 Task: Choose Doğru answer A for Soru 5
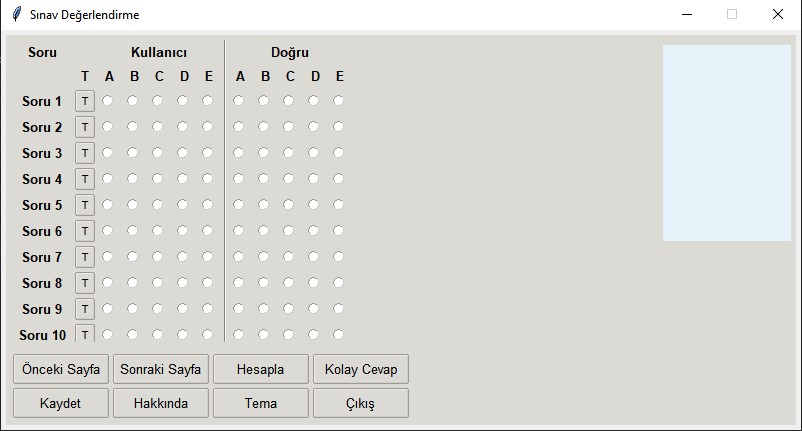pos(239,204)
